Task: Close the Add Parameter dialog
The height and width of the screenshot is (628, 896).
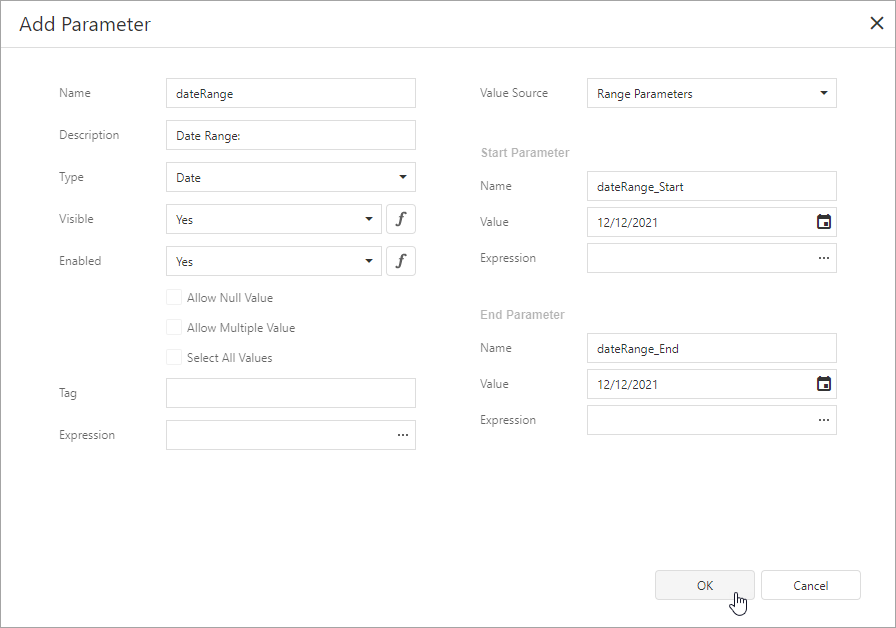Action: (876, 22)
